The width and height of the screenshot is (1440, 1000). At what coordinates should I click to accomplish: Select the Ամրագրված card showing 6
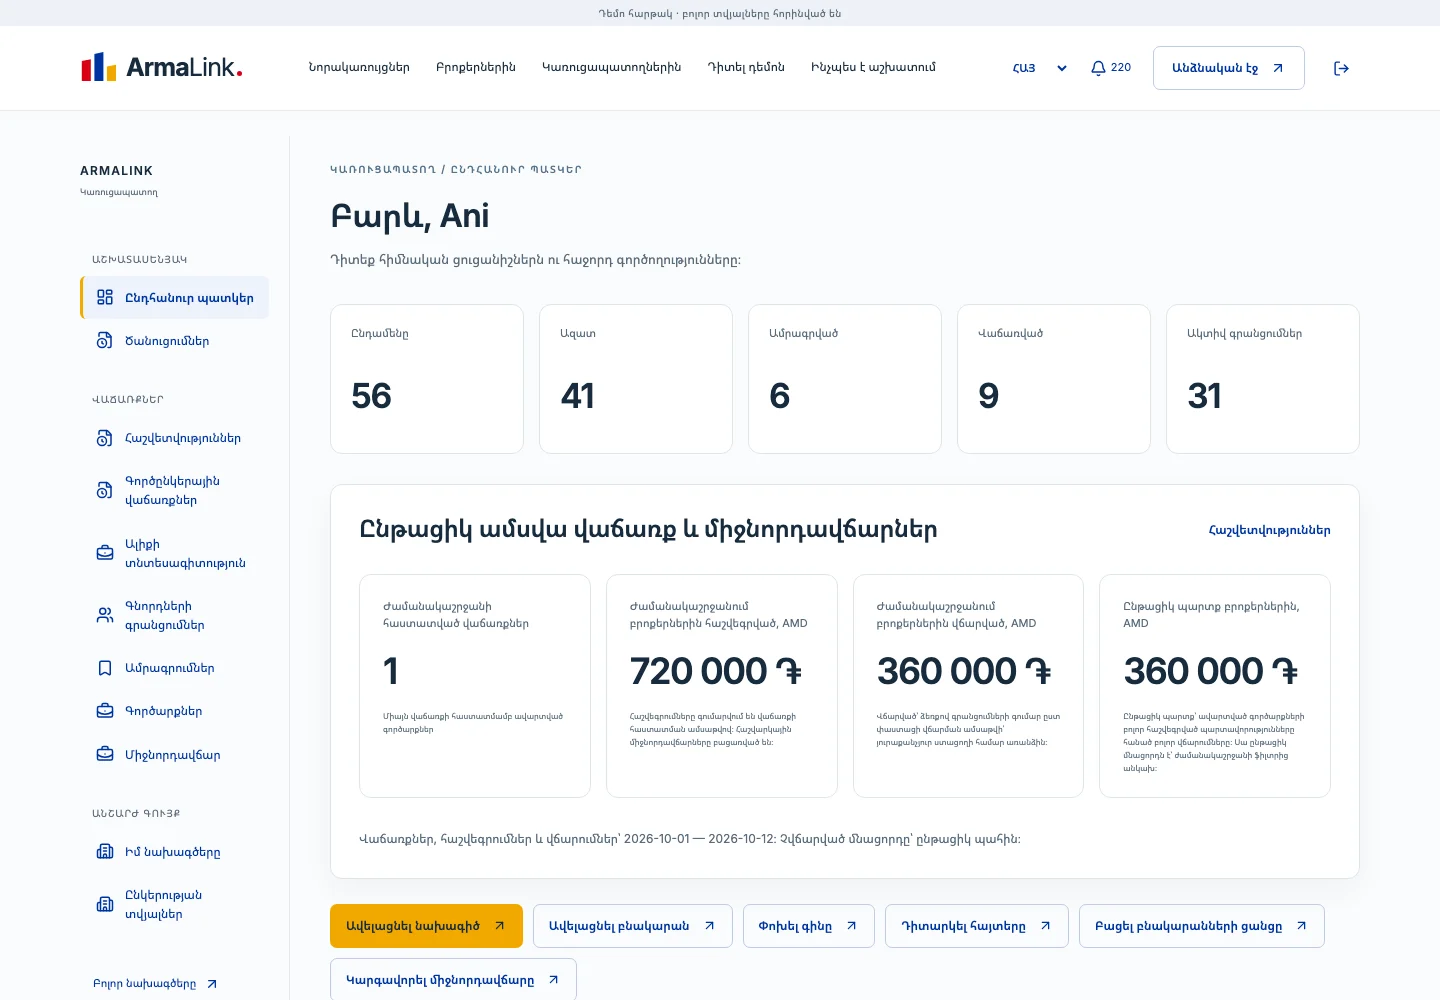(845, 379)
